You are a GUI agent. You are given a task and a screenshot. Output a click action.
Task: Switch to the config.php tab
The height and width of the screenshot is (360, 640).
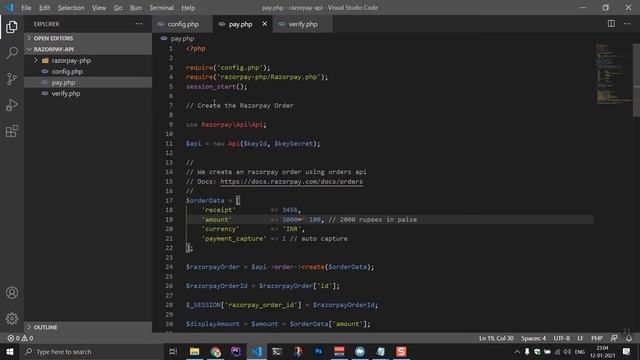(x=182, y=24)
